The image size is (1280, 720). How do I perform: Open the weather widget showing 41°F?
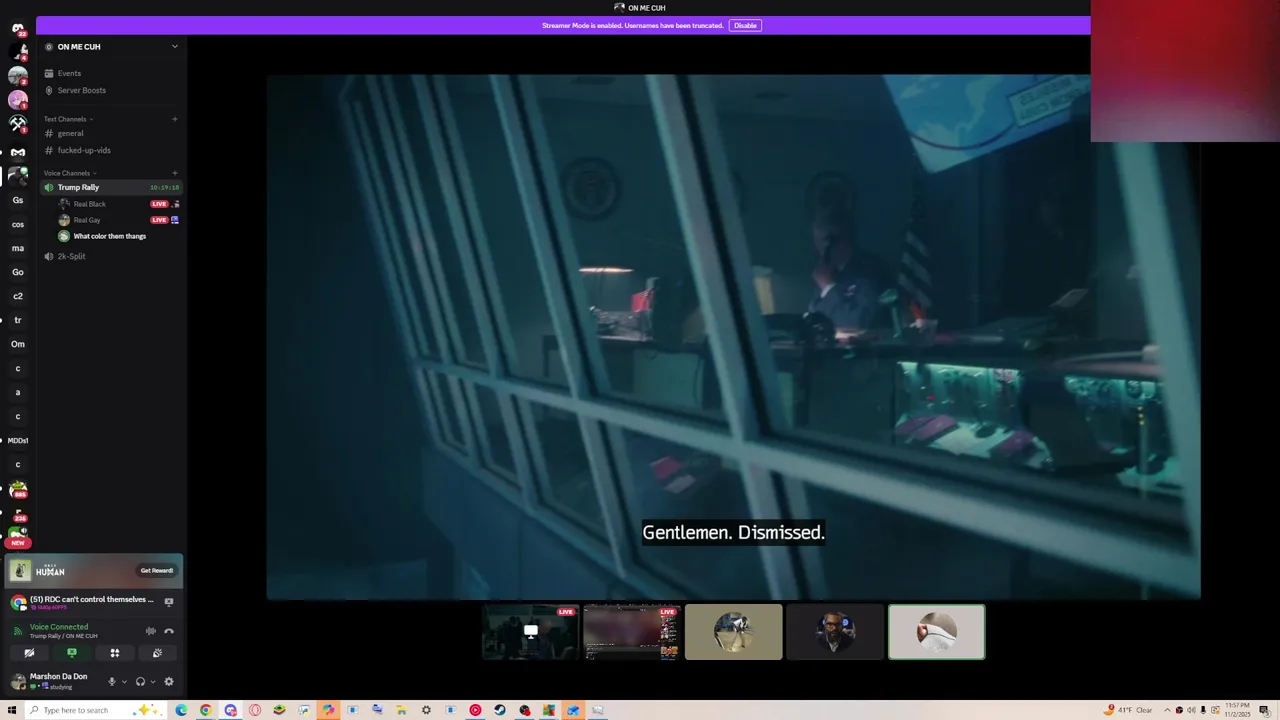click(x=1128, y=710)
